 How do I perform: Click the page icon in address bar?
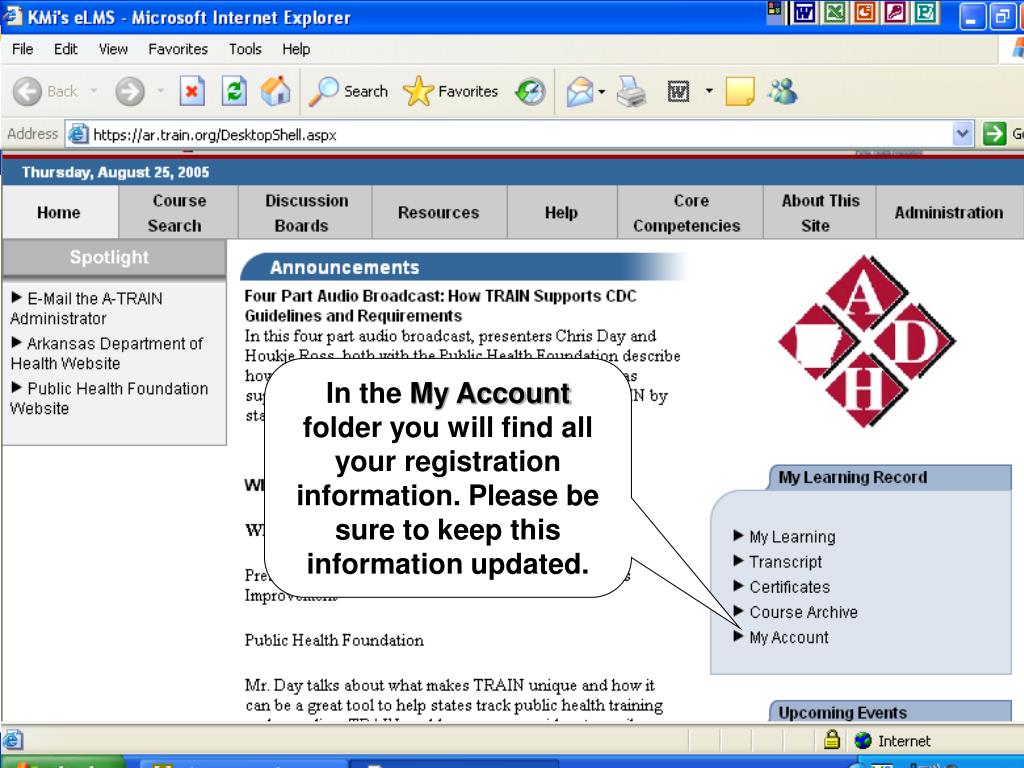78,135
